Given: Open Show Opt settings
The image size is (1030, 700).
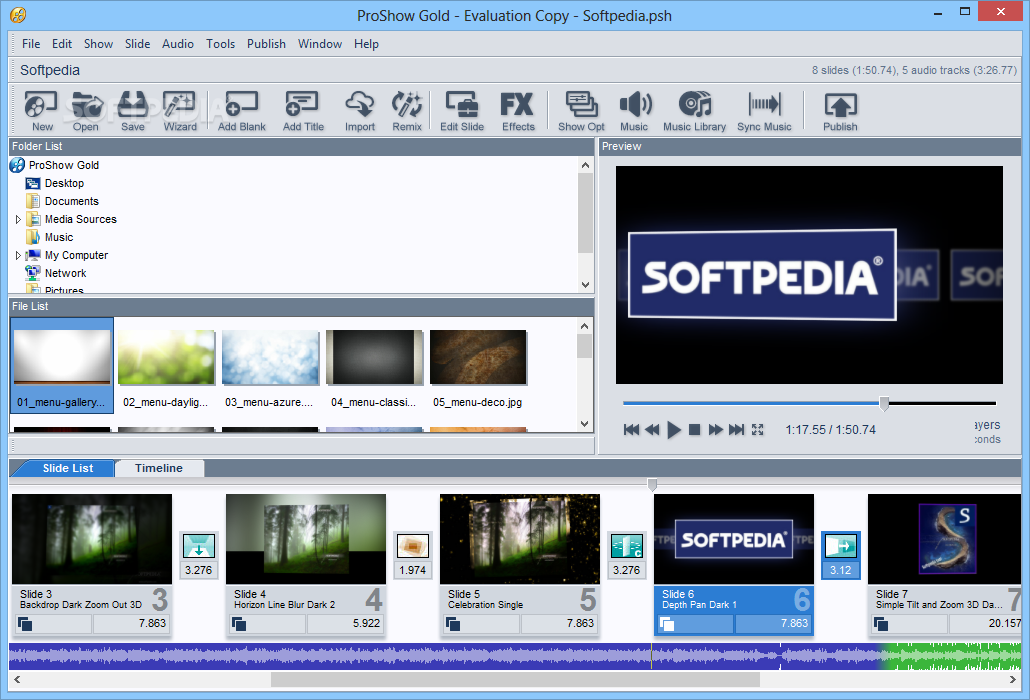Looking at the screenshot, I should (581, 112).
